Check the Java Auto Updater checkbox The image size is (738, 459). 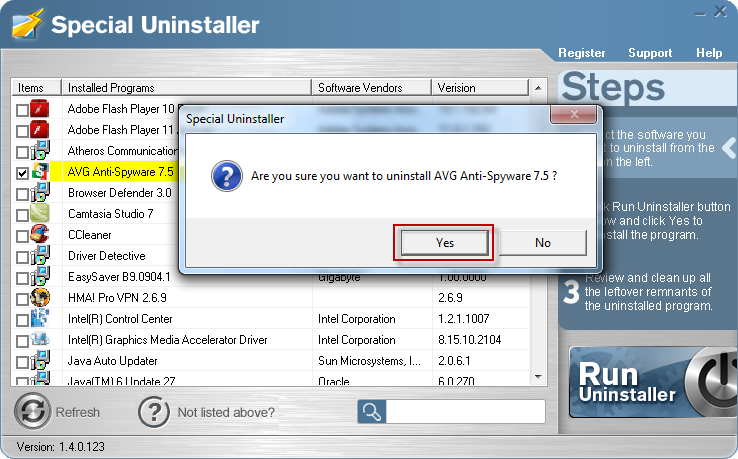[x=22, y=362]
